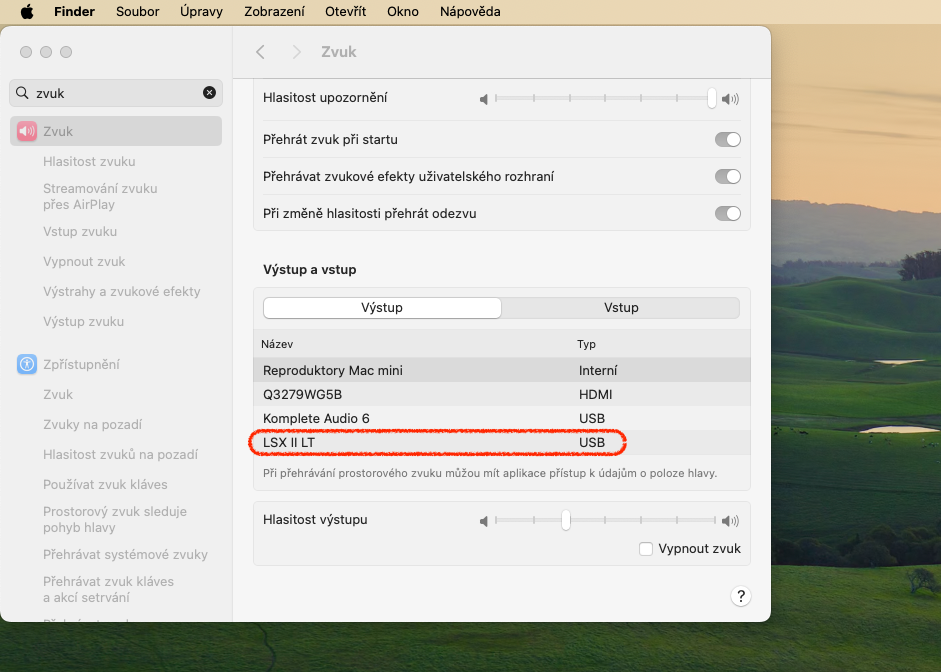
Task: Open Streamování zvuku přes AirPlay result
Action: point(100,196)
